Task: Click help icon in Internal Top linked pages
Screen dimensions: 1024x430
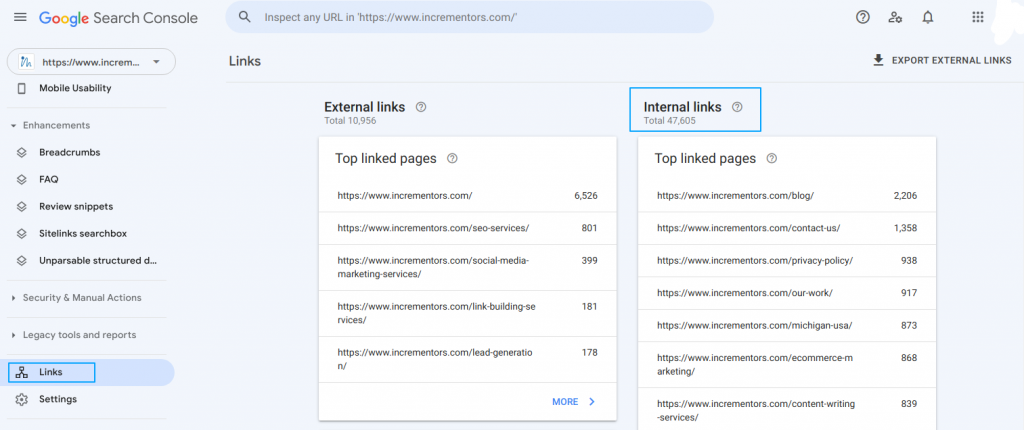Action: tap(771, 158)
